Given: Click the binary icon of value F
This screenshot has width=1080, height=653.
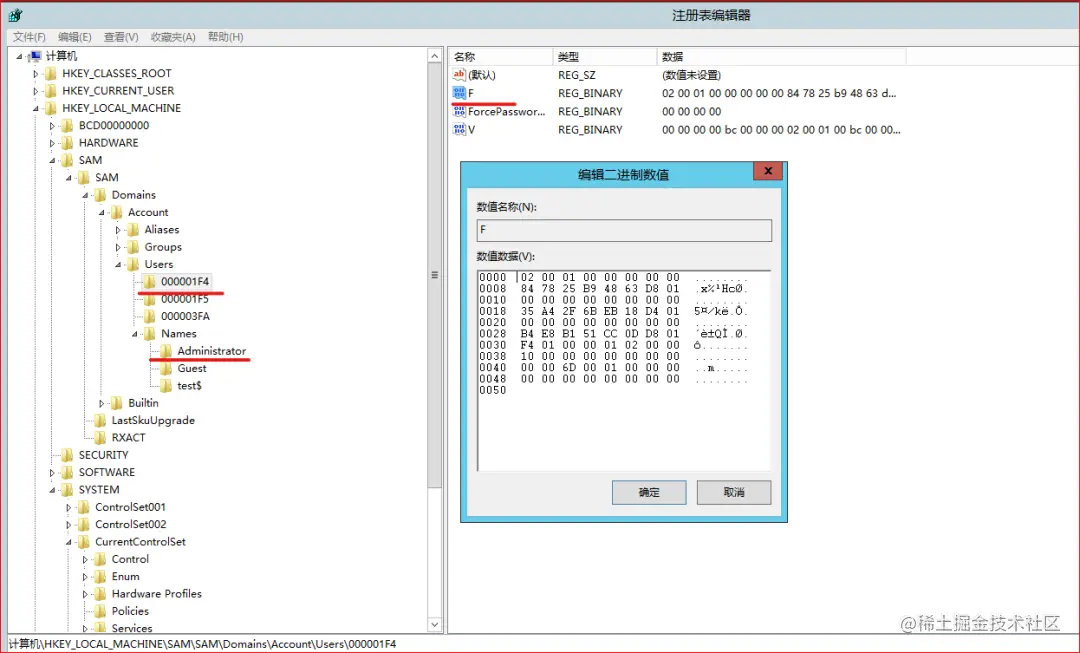Looking at the screenshot, I should (x=459, y=93).
